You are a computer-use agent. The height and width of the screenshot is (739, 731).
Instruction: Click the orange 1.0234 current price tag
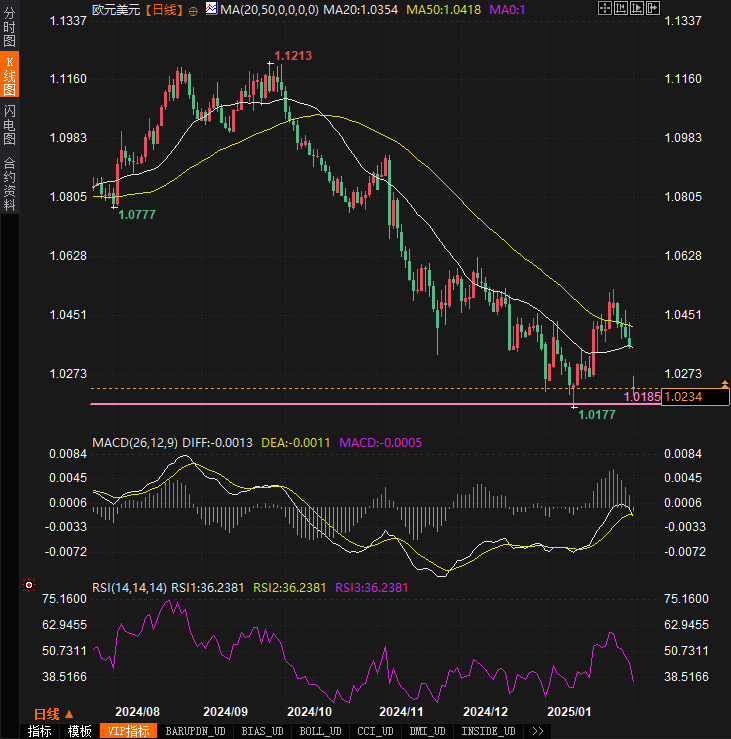pos(684,397)
